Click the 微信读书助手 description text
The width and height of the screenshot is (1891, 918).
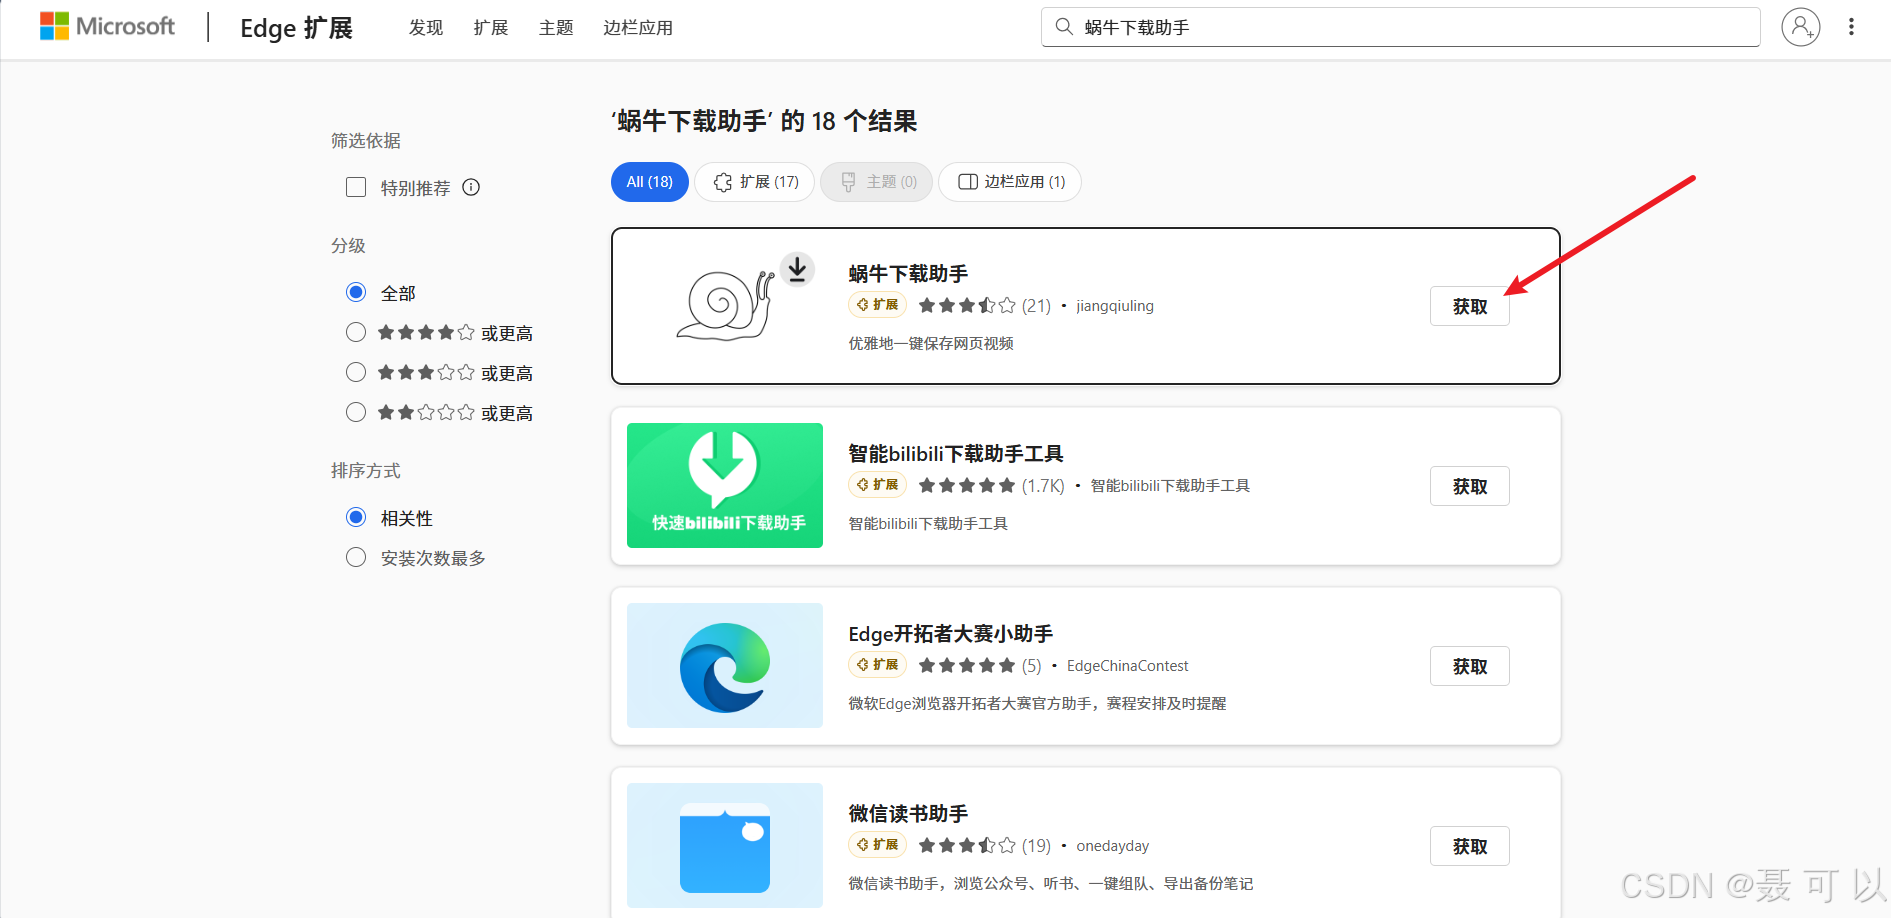[x=1051, y=883]
